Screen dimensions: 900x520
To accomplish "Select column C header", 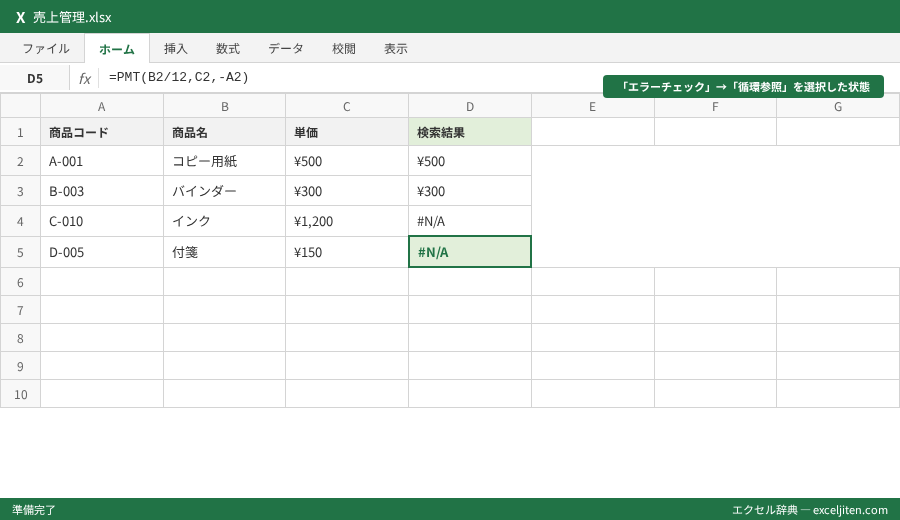I will [x=347, y=106].
